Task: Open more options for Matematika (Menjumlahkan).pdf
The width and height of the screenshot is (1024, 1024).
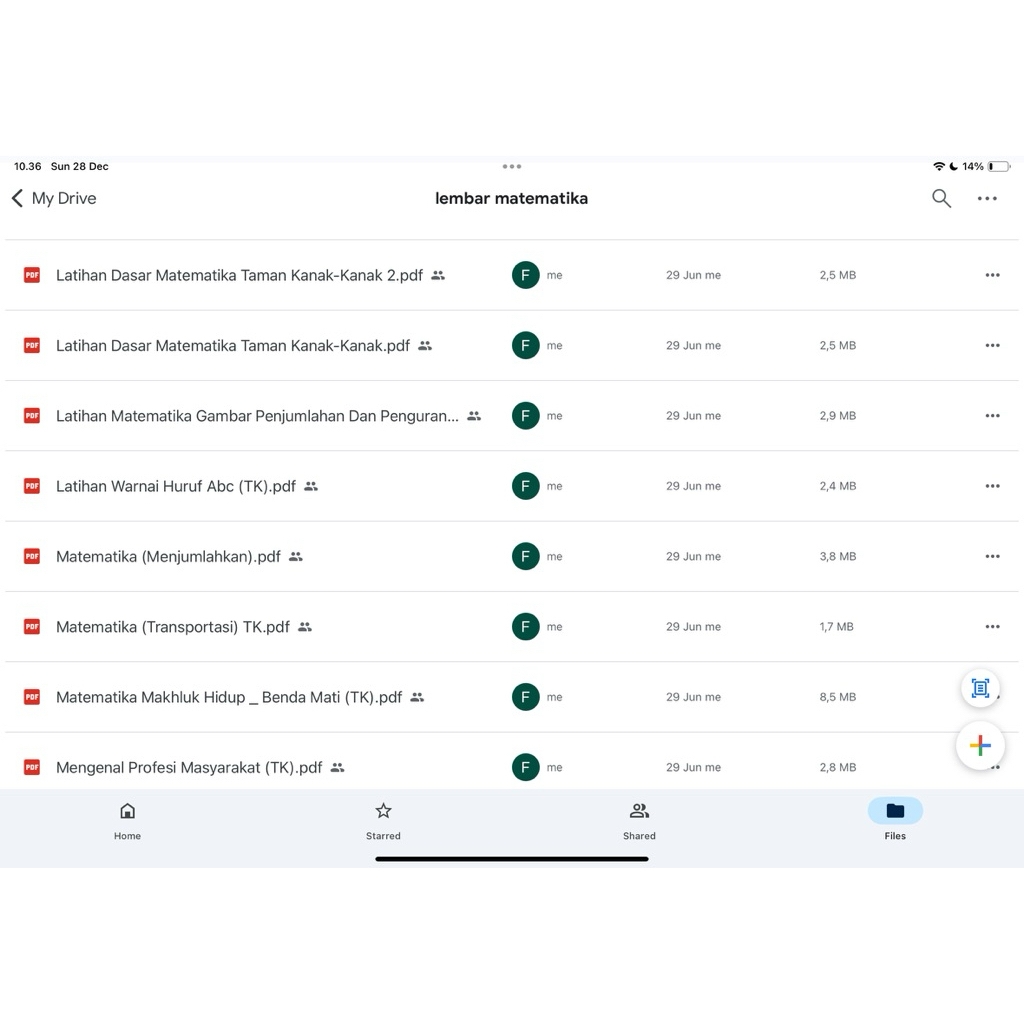Action: (x=992, y=556)
